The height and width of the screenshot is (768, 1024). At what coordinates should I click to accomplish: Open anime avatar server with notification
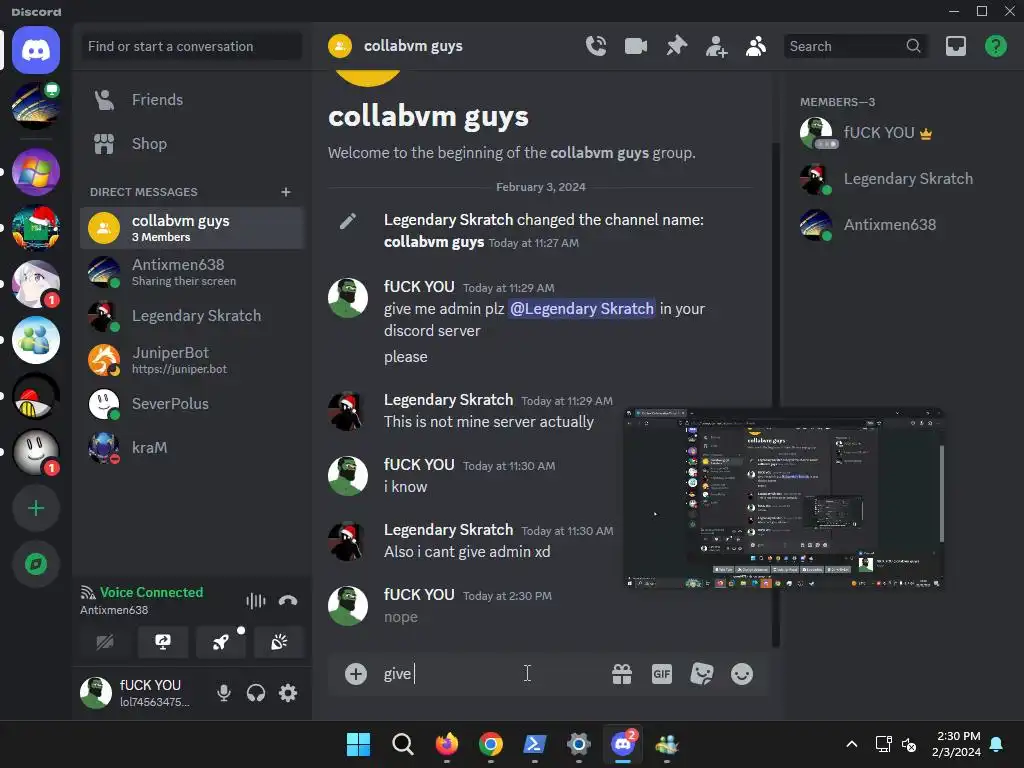pos(36,284)
